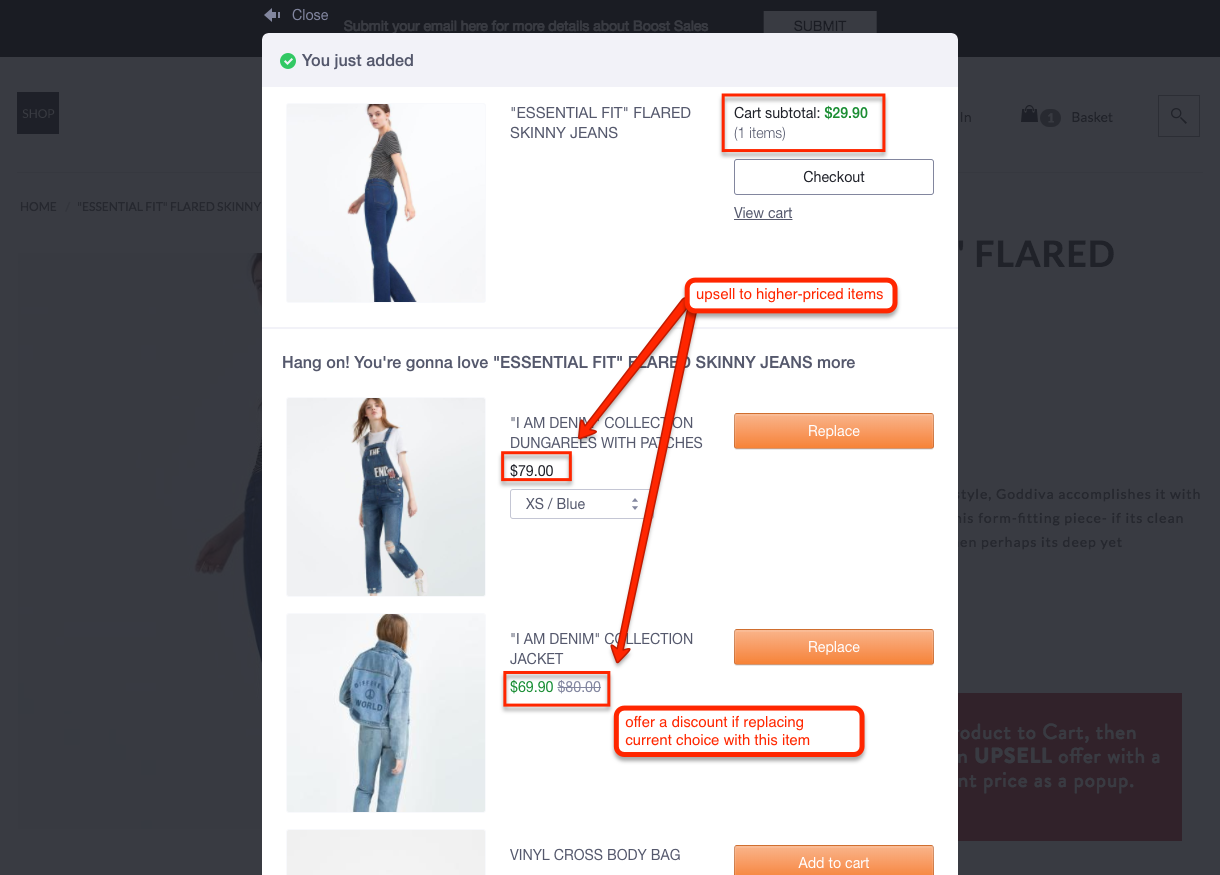Click the Checkout button
The height and width of the screenshot is (875, 1220).
click(834, 177)
